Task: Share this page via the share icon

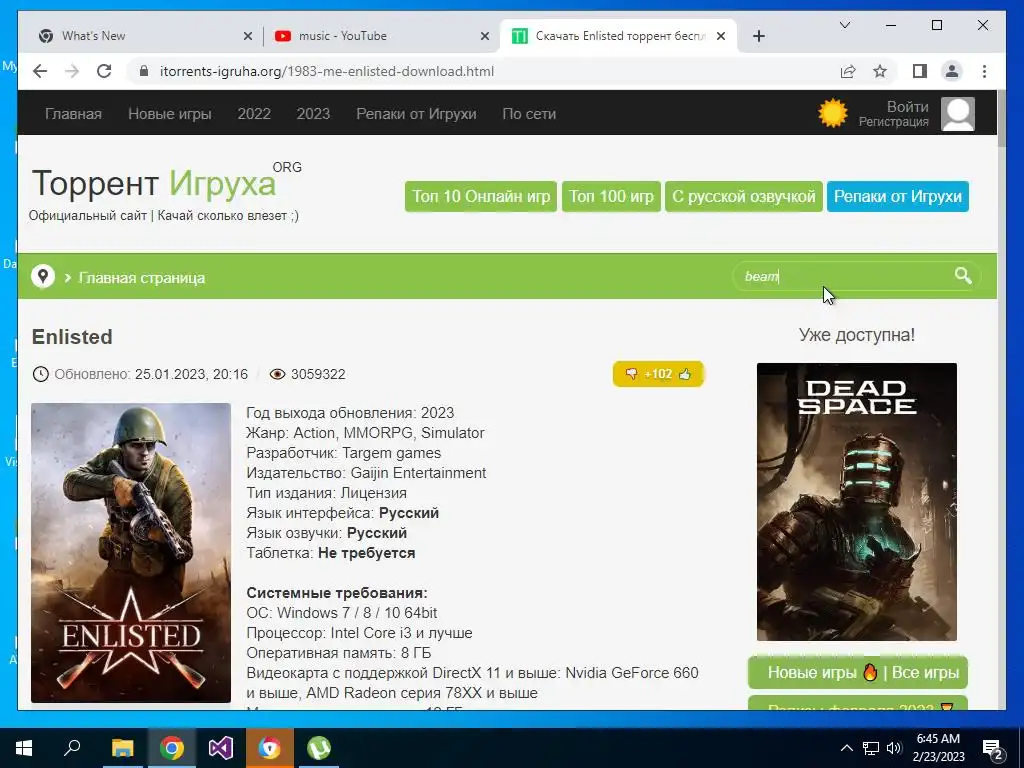Action: point(848,71)
